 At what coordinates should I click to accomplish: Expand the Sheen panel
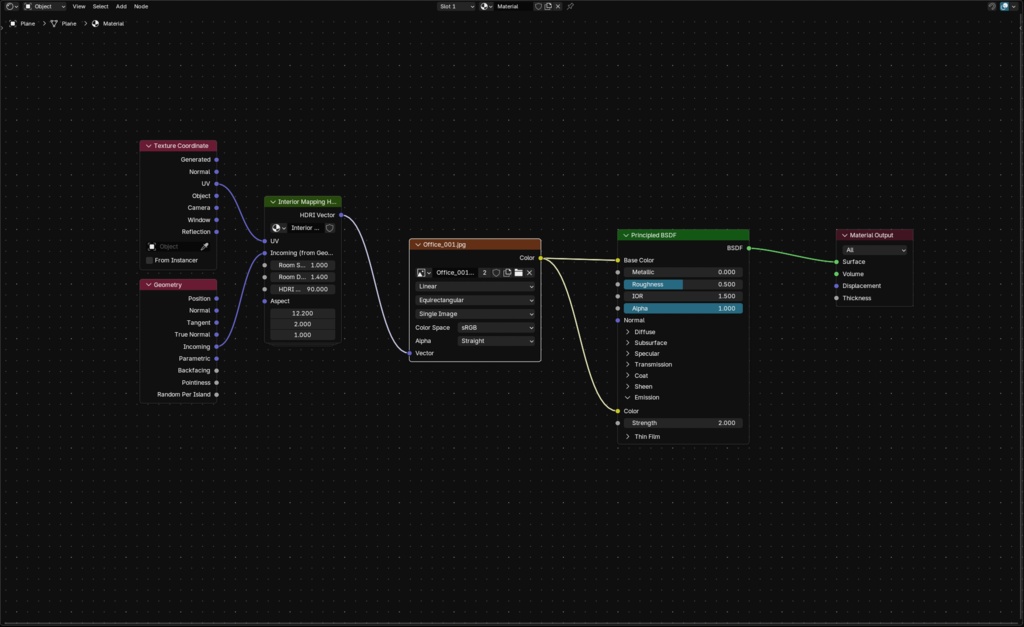(x=628, y=386)
